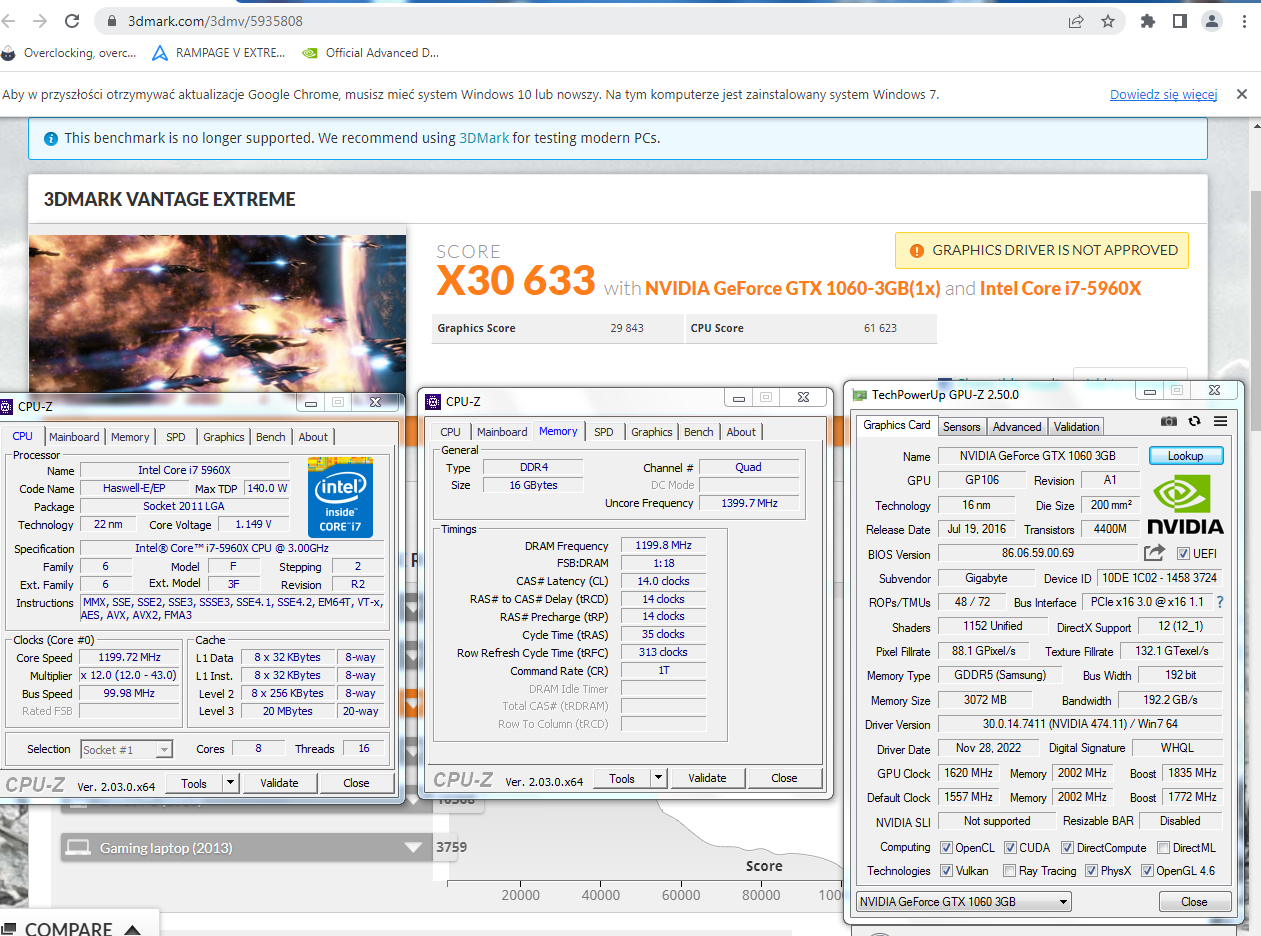Toggle the Ray Tracing checkbox
This screenshot has height=936, width=1261.
click(1010, 871)
